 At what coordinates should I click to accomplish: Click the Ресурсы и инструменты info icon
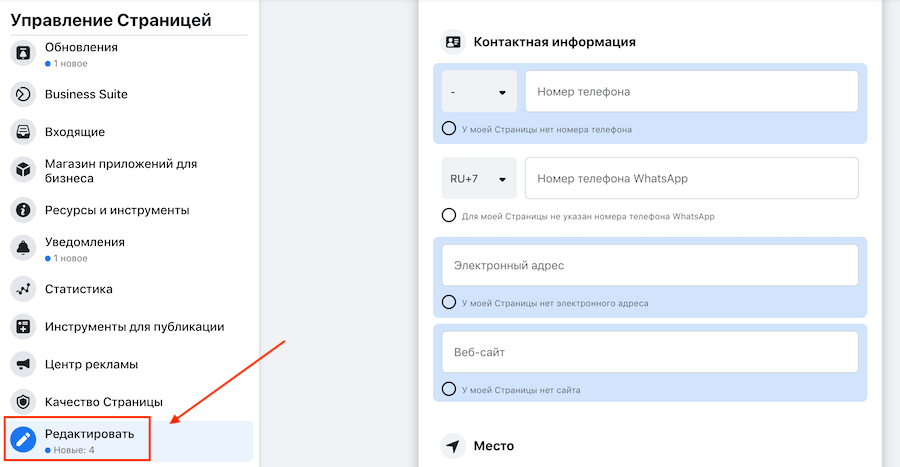pyautogui.click(x=23, y=210)
